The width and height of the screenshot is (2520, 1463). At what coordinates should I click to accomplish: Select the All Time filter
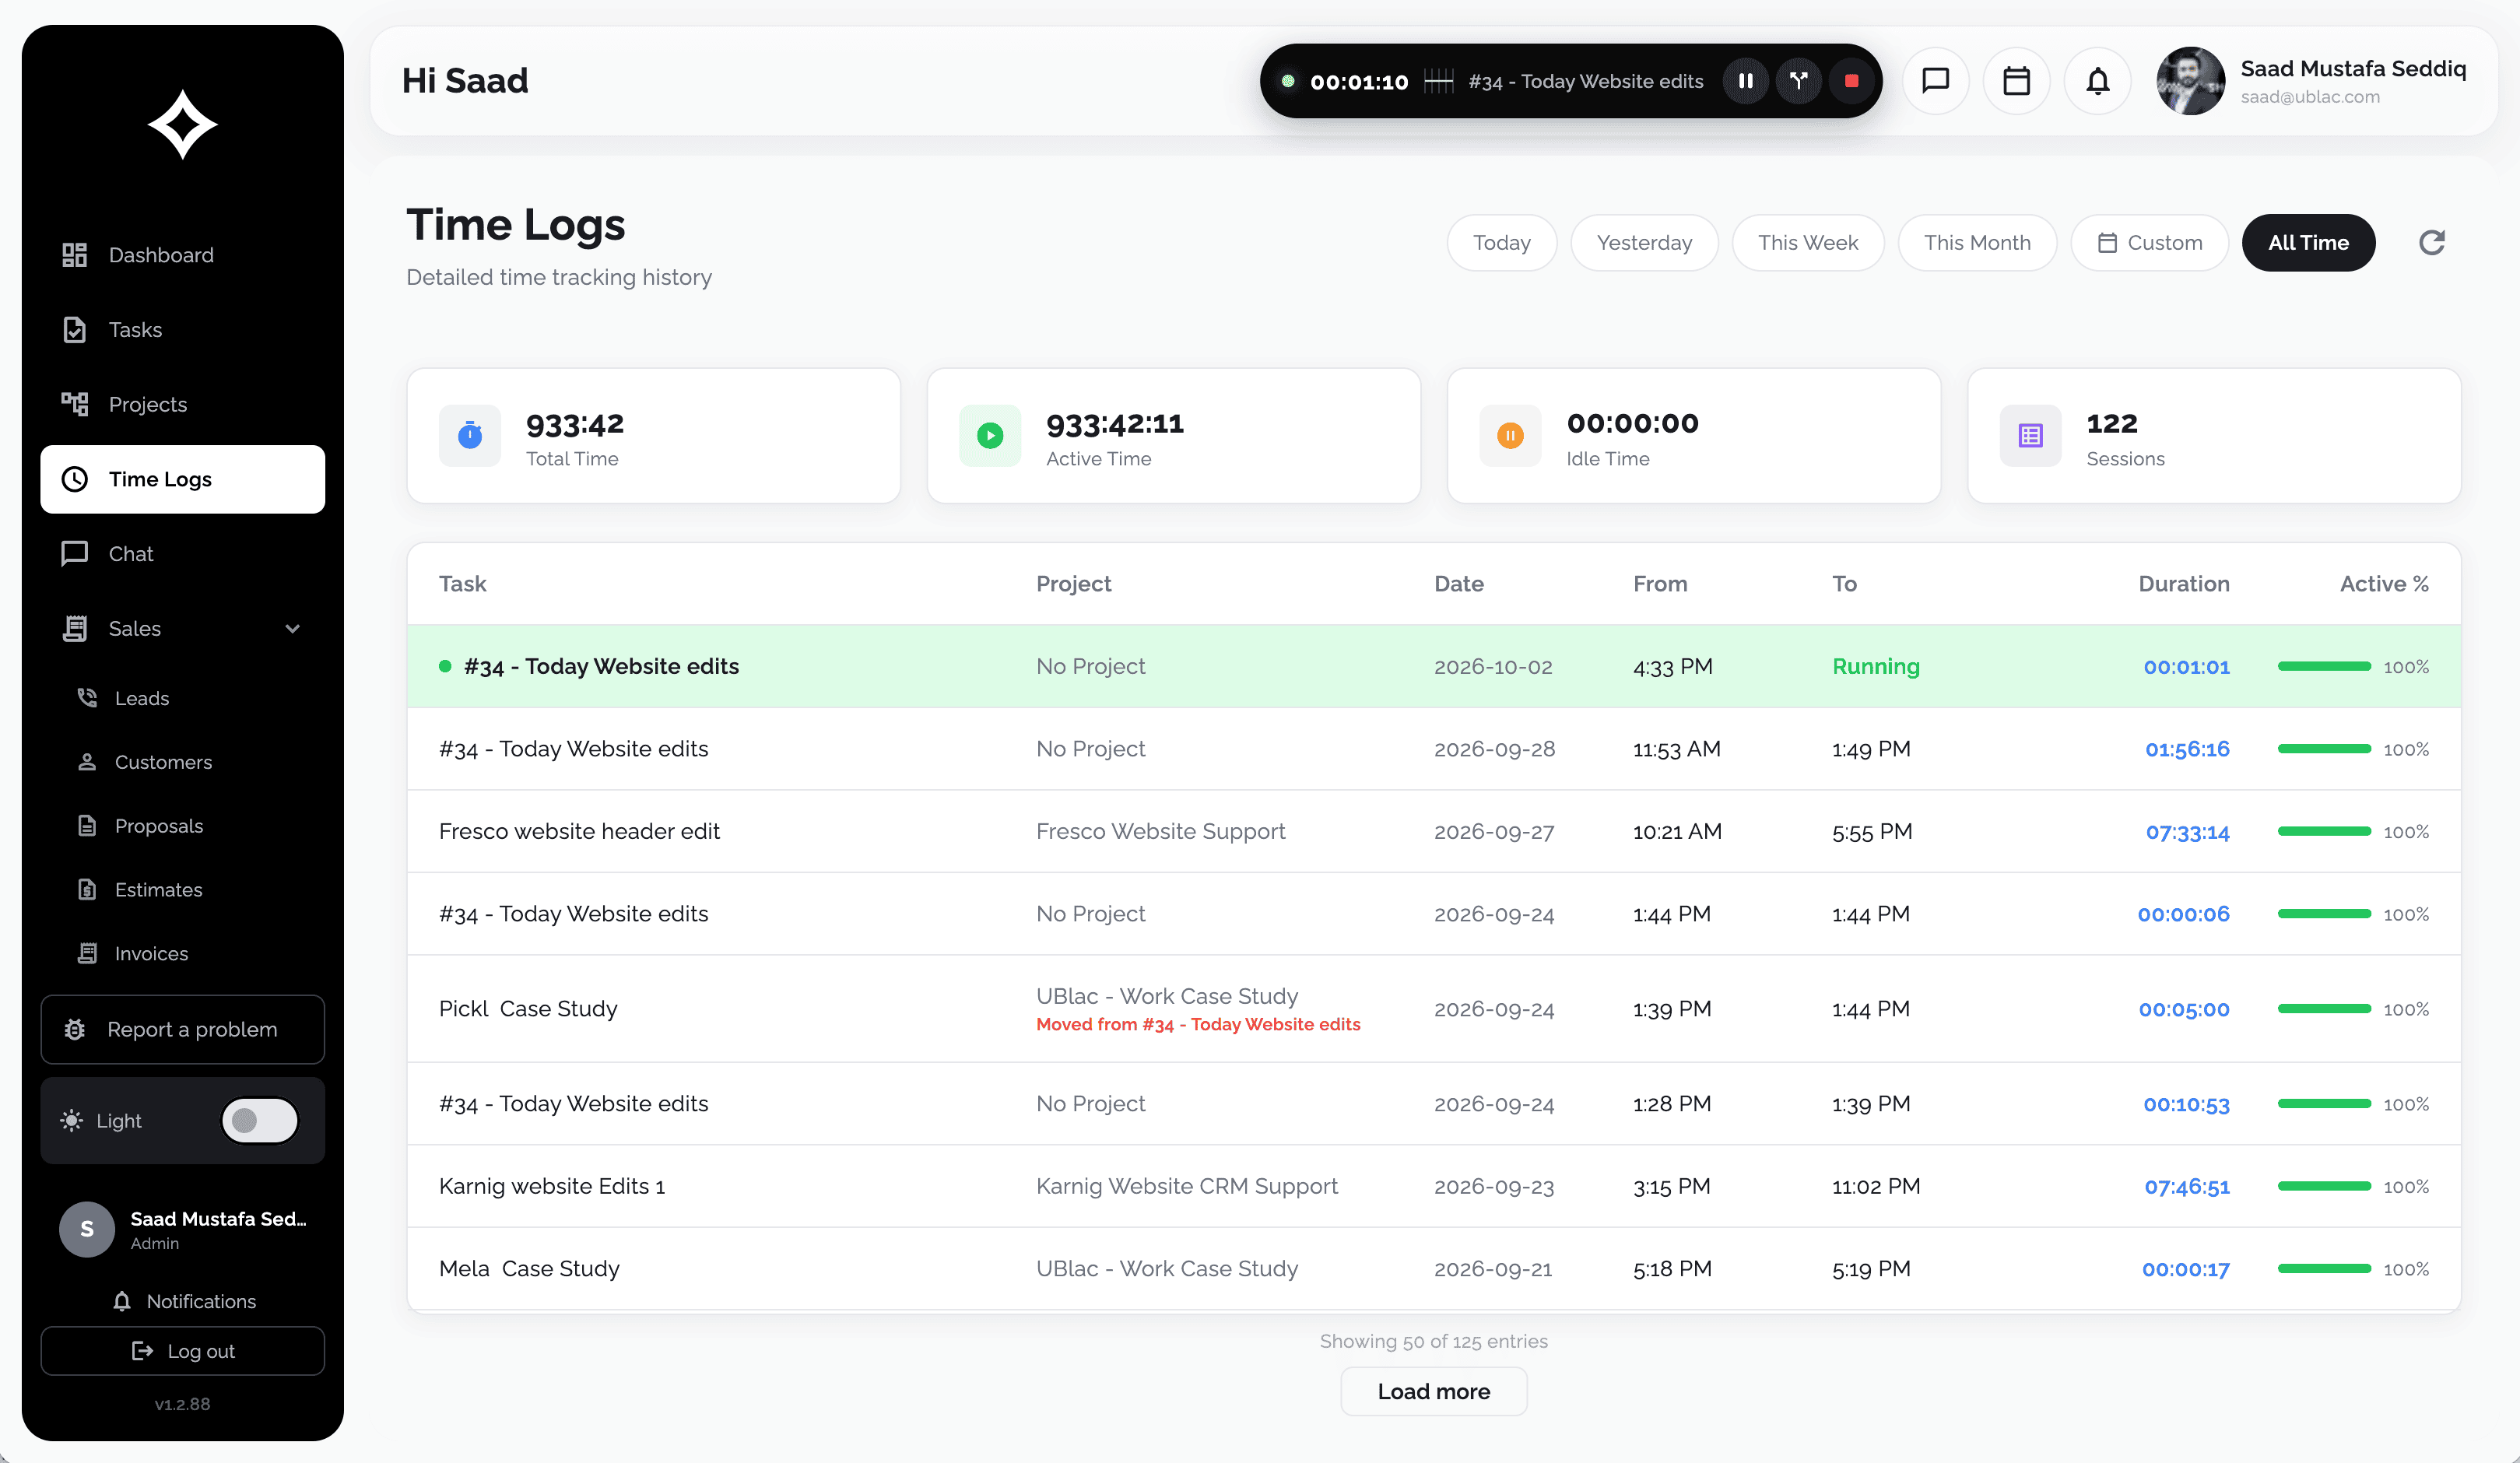point(2308,243)
